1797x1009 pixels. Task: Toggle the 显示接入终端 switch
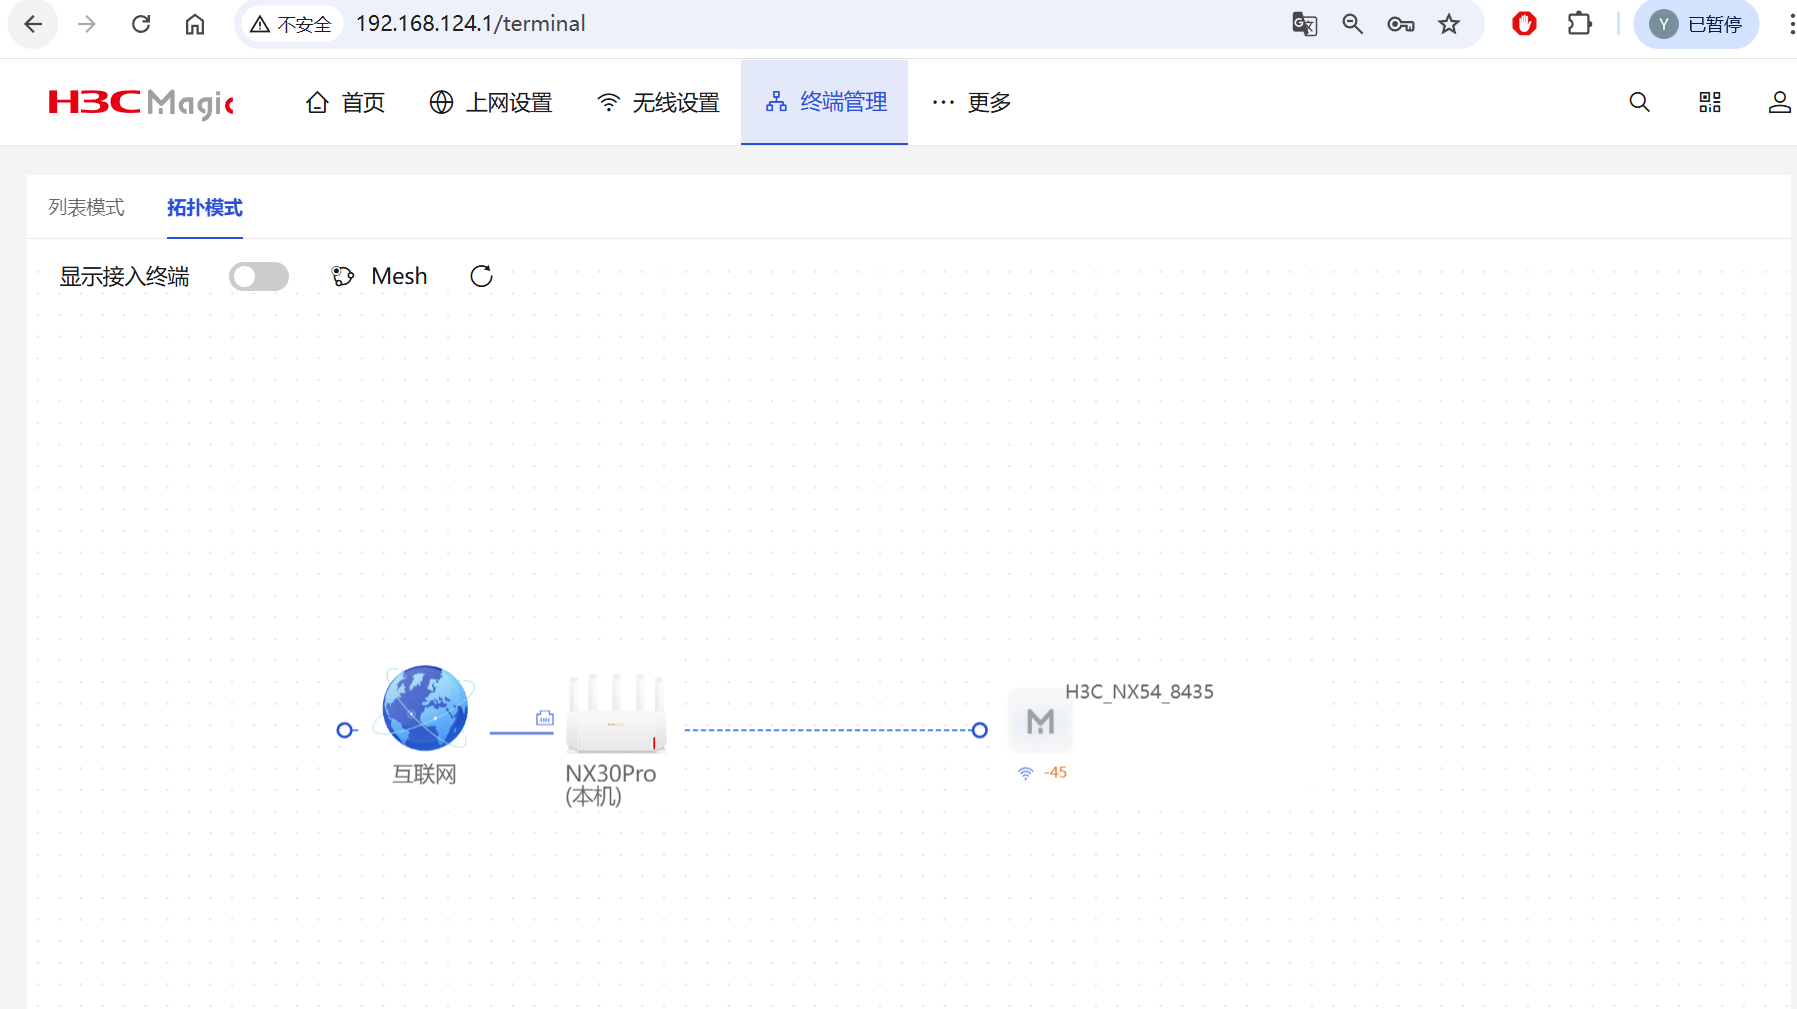(x=258, y=277)
